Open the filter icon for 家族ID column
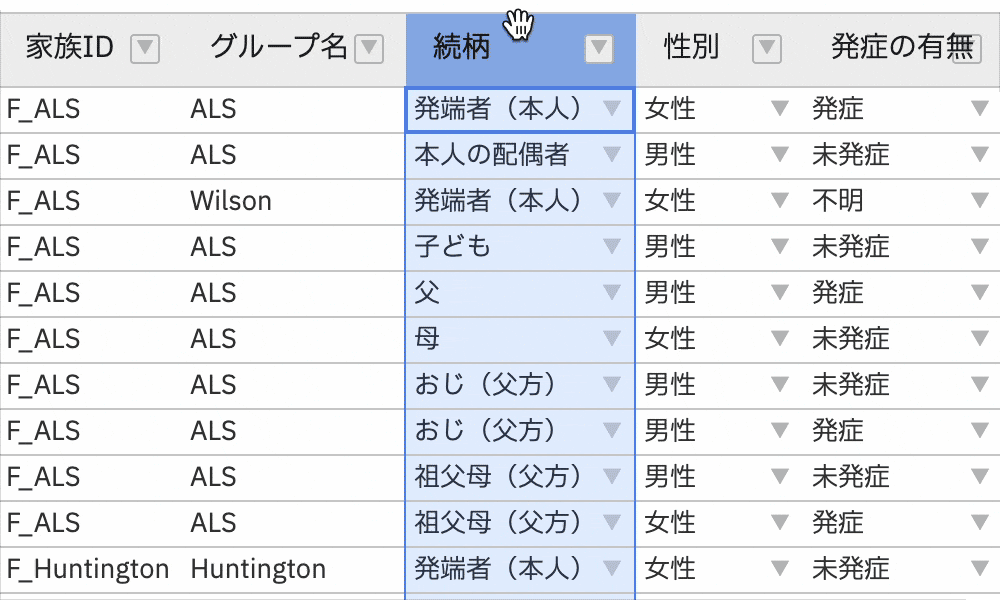 coord(145,48)
